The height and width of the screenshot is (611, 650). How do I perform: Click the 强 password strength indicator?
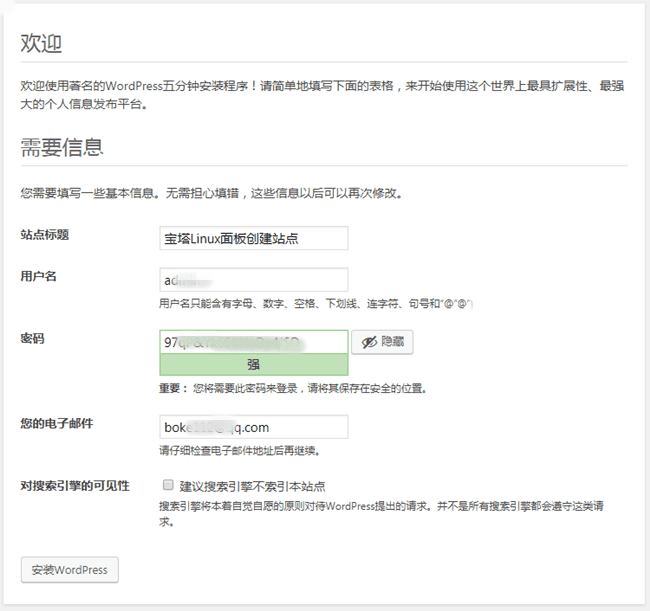[x=254, y=365]
